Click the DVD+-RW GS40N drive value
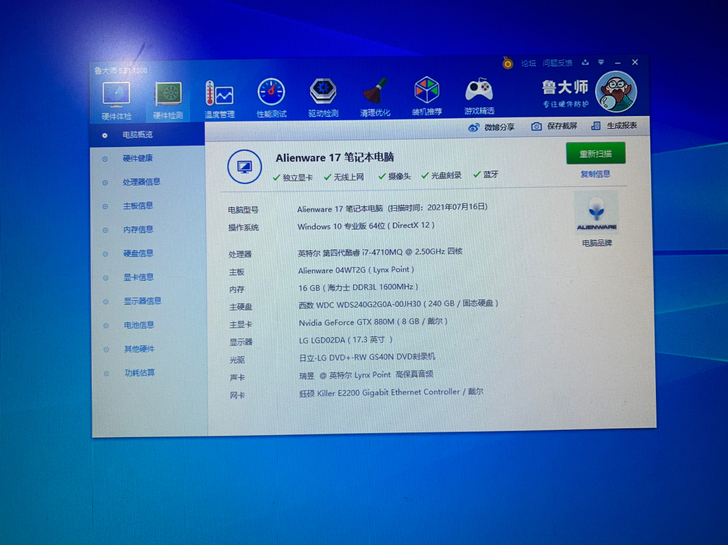728x545 pixels. 367,357
